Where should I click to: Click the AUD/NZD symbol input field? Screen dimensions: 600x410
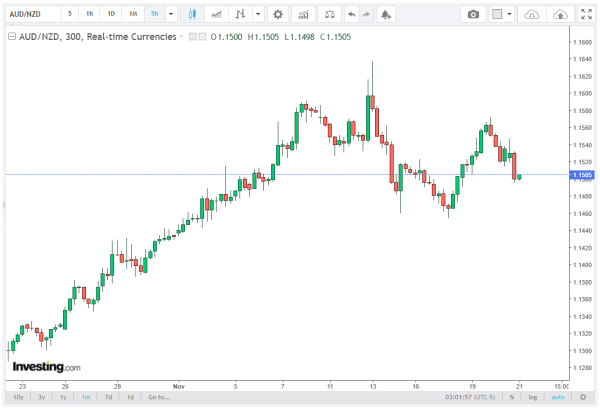(30, 15)
